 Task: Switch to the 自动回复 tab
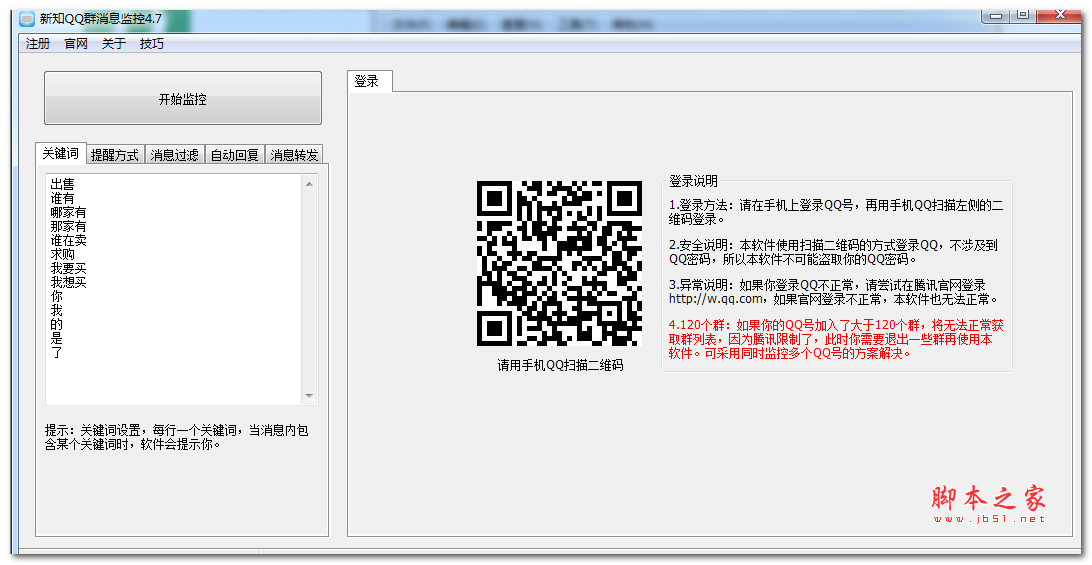click(235, 155)
